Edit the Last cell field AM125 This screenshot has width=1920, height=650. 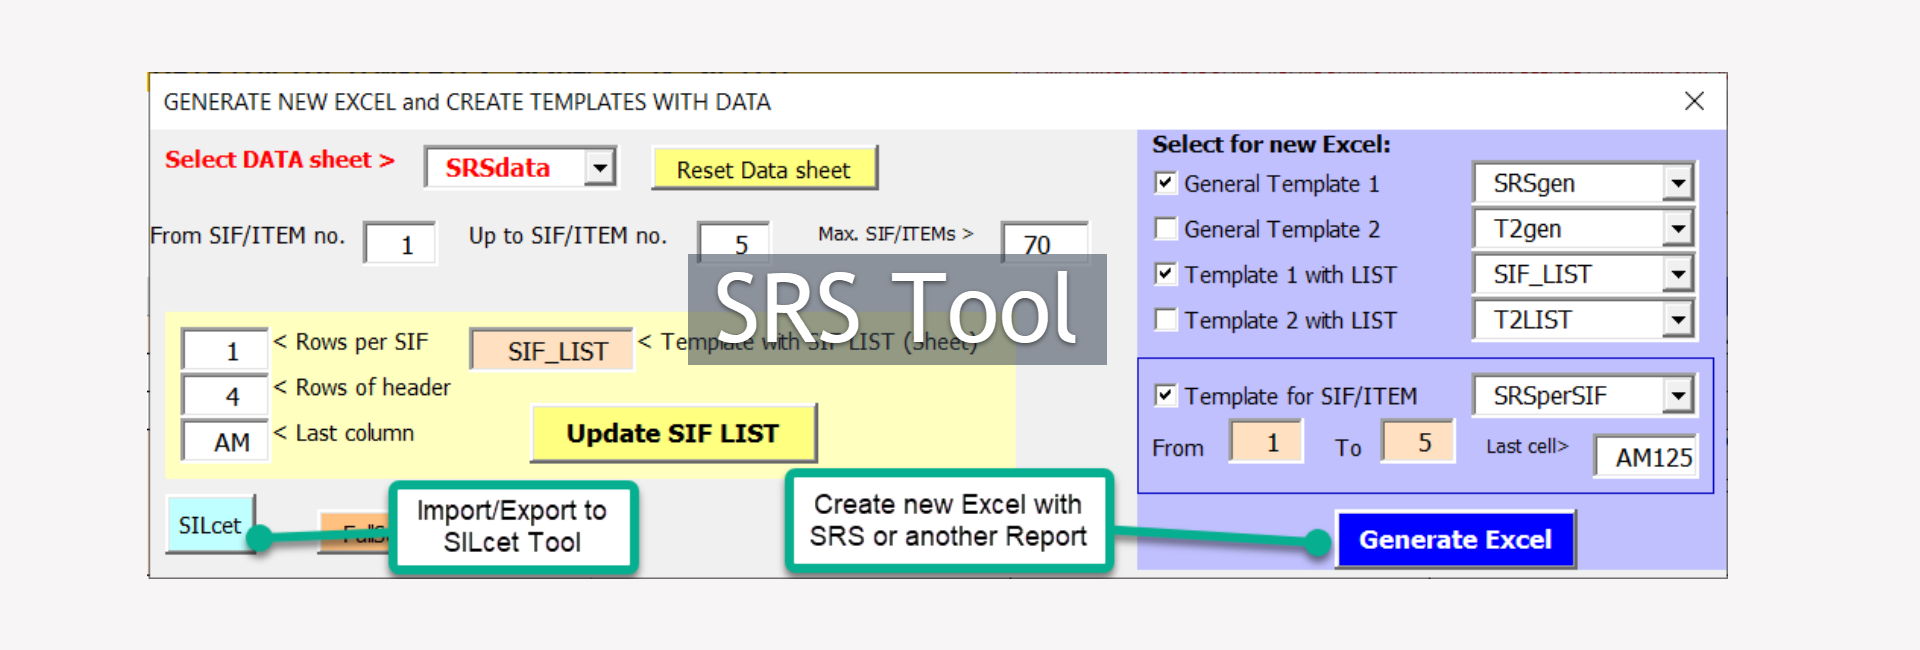(1645, 457)
